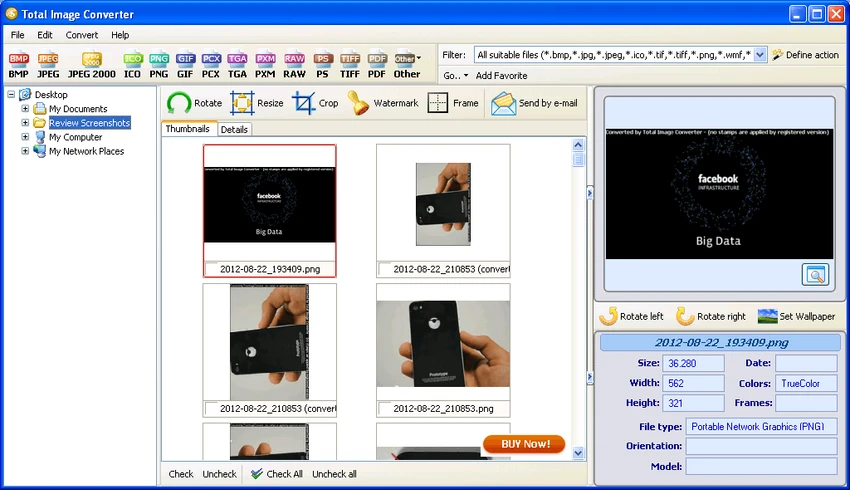Choose the PCX format icon

pyautogui.click(x=211, y=65)
